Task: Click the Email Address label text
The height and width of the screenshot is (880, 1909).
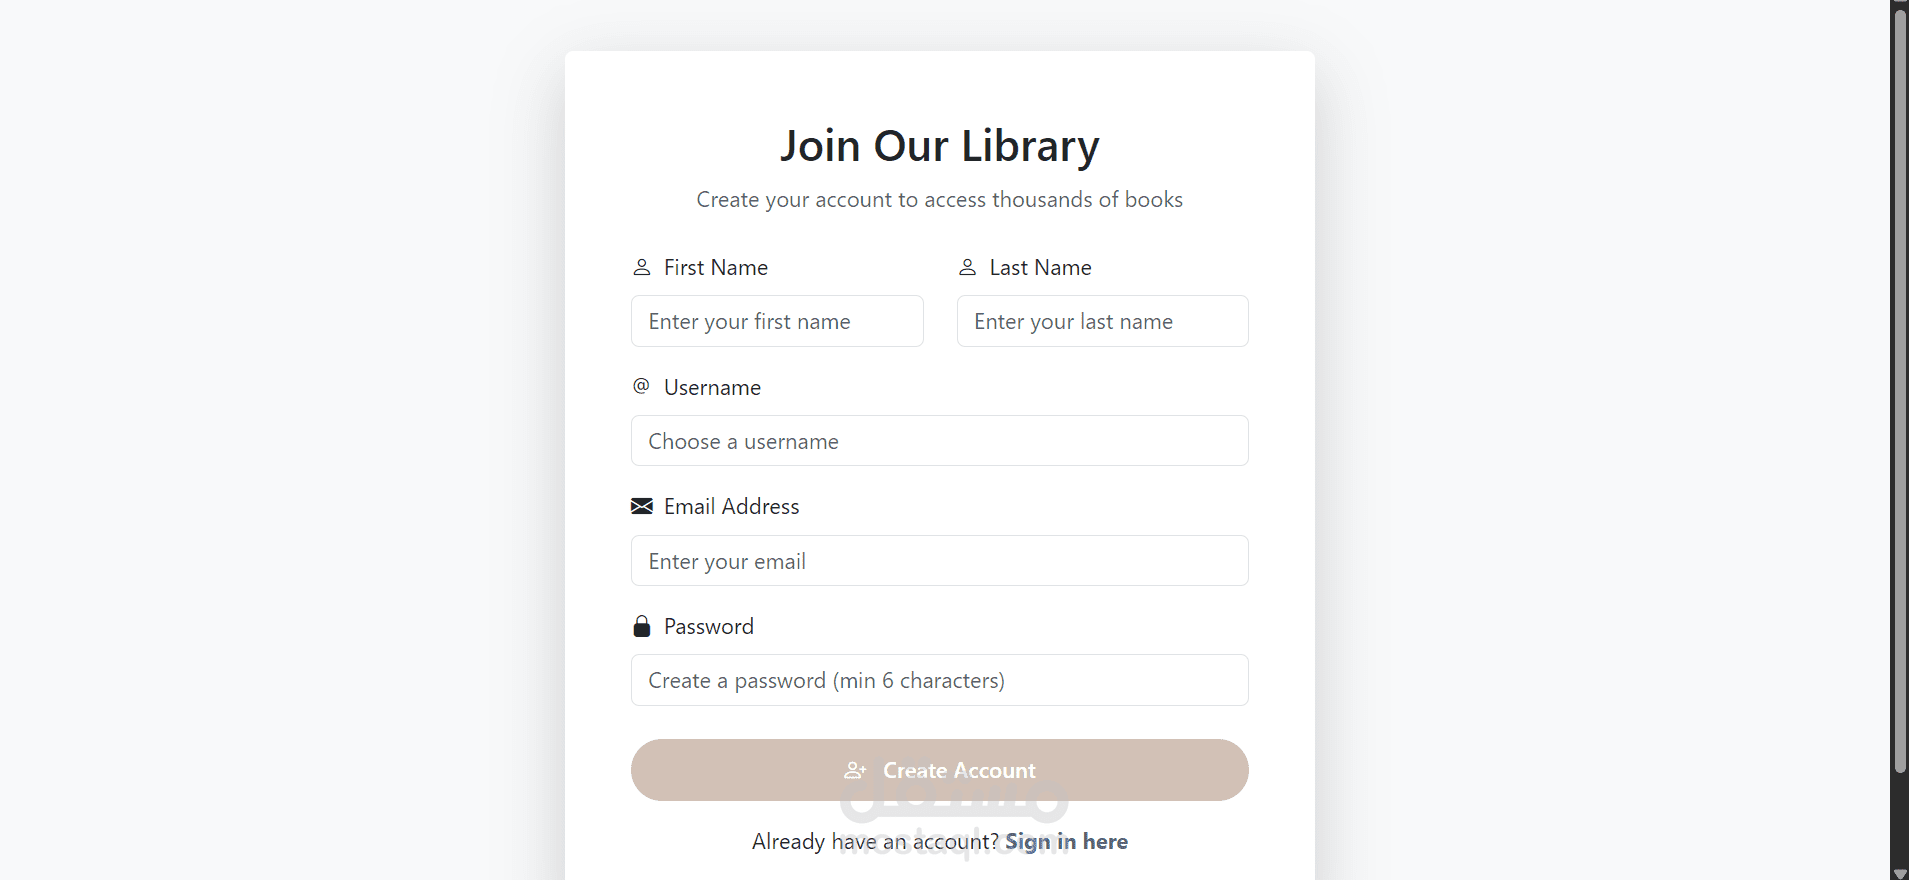Action: click(731, 507)
